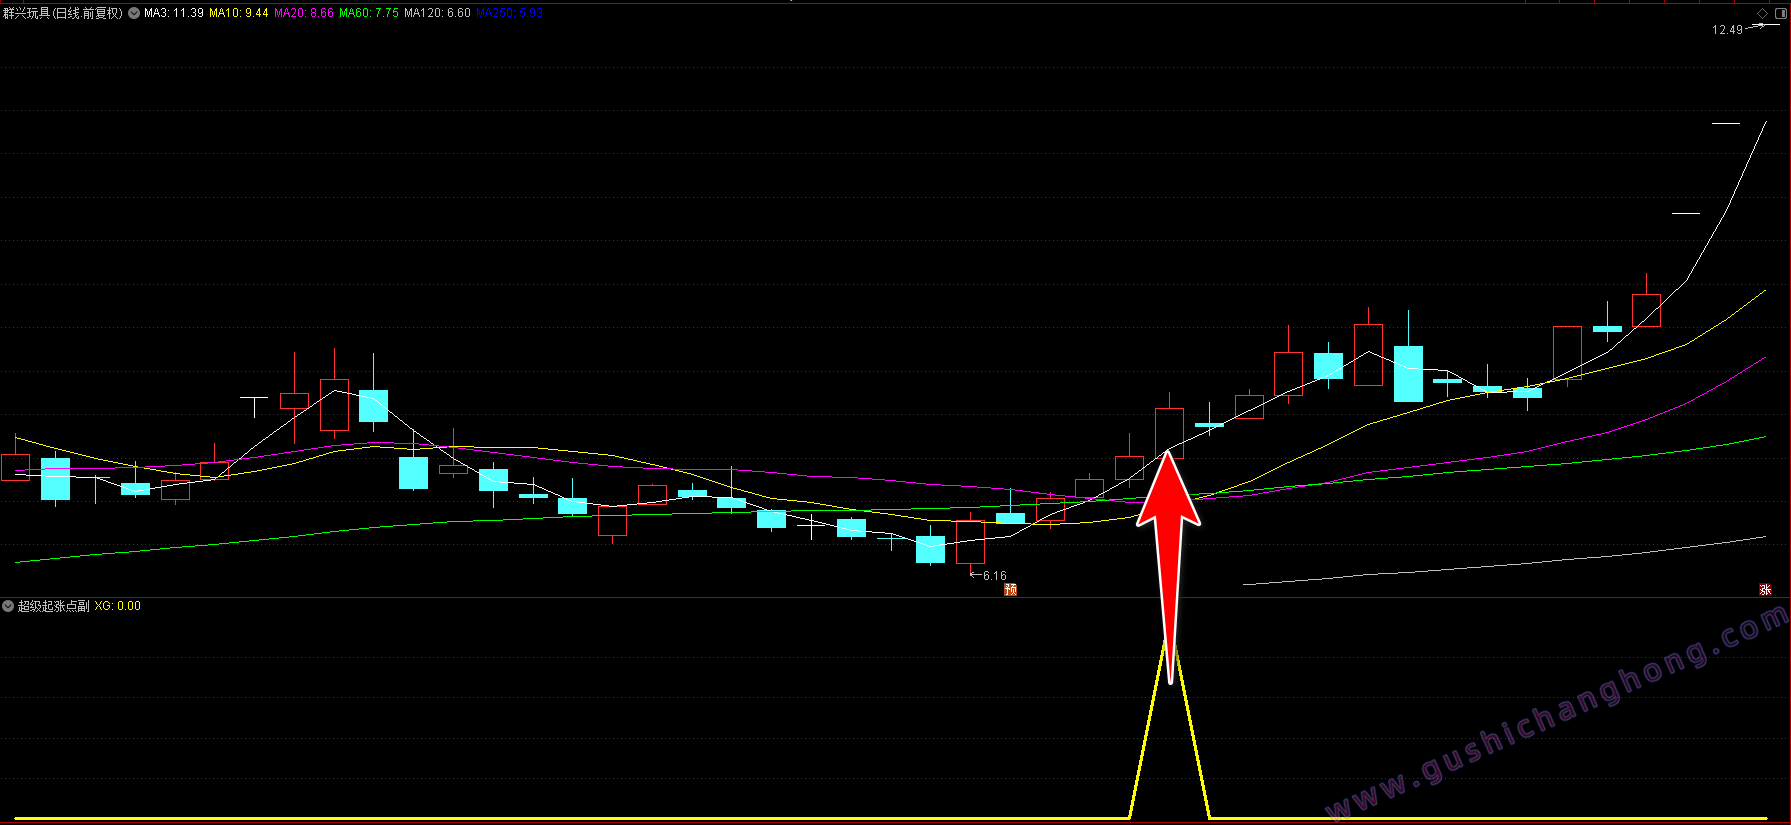Click the red 涨 marker at chart's right
Image resolution: width=1791 pixels, height=825 pixels.
[1765, 590]
